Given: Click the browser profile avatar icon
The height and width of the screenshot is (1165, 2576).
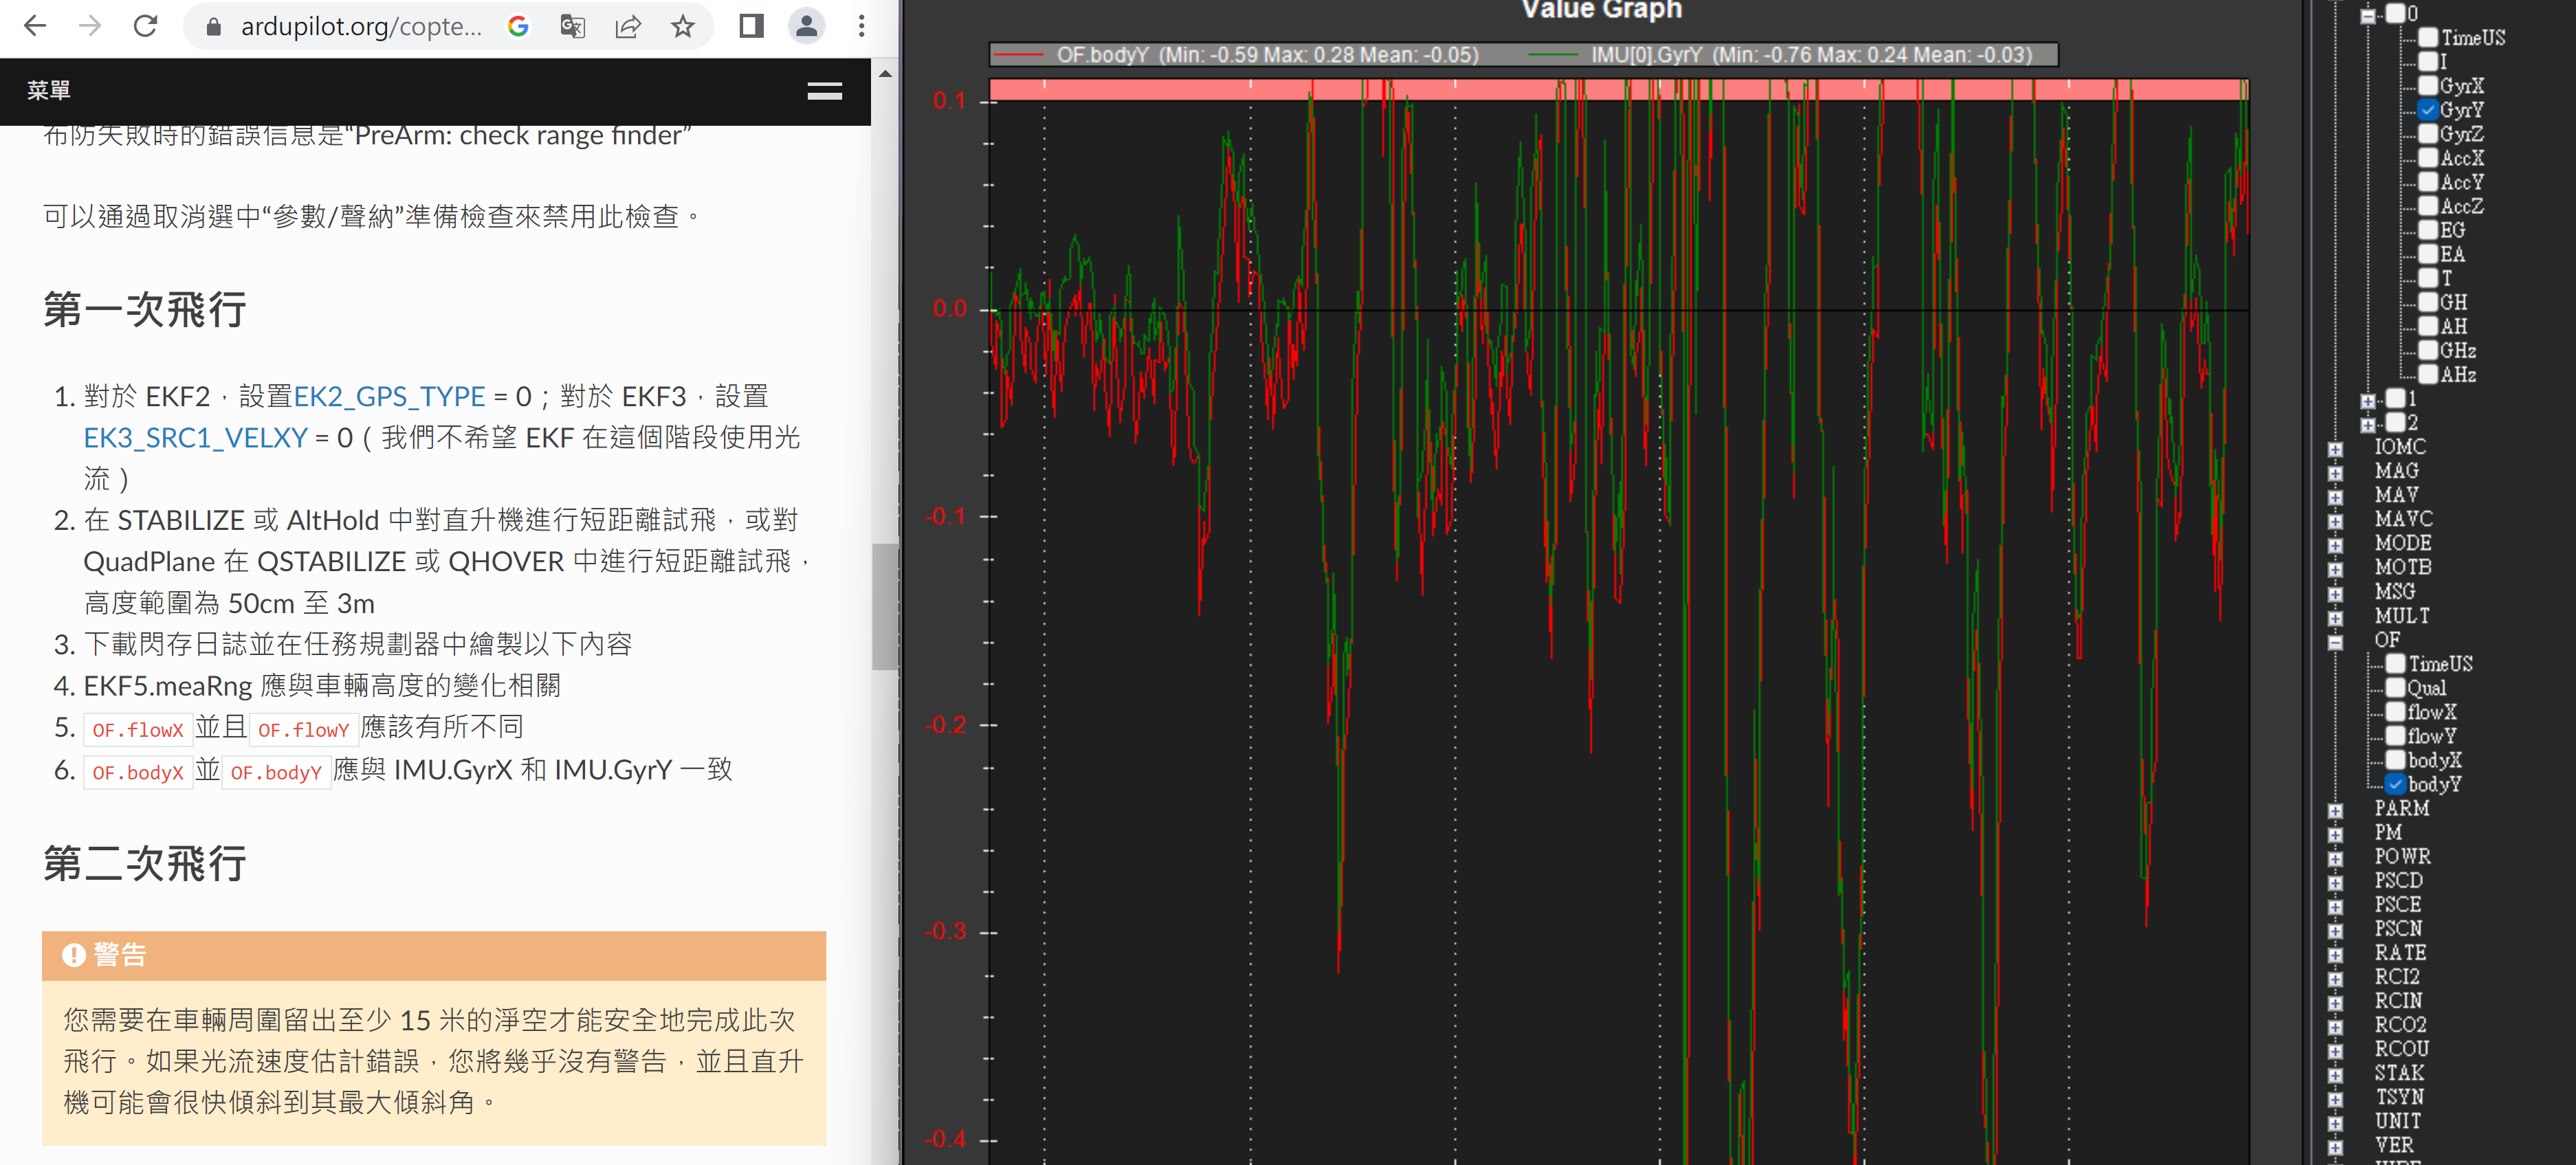Looking at the screenshot, I should pyautogui.click(x=807, y=26).
